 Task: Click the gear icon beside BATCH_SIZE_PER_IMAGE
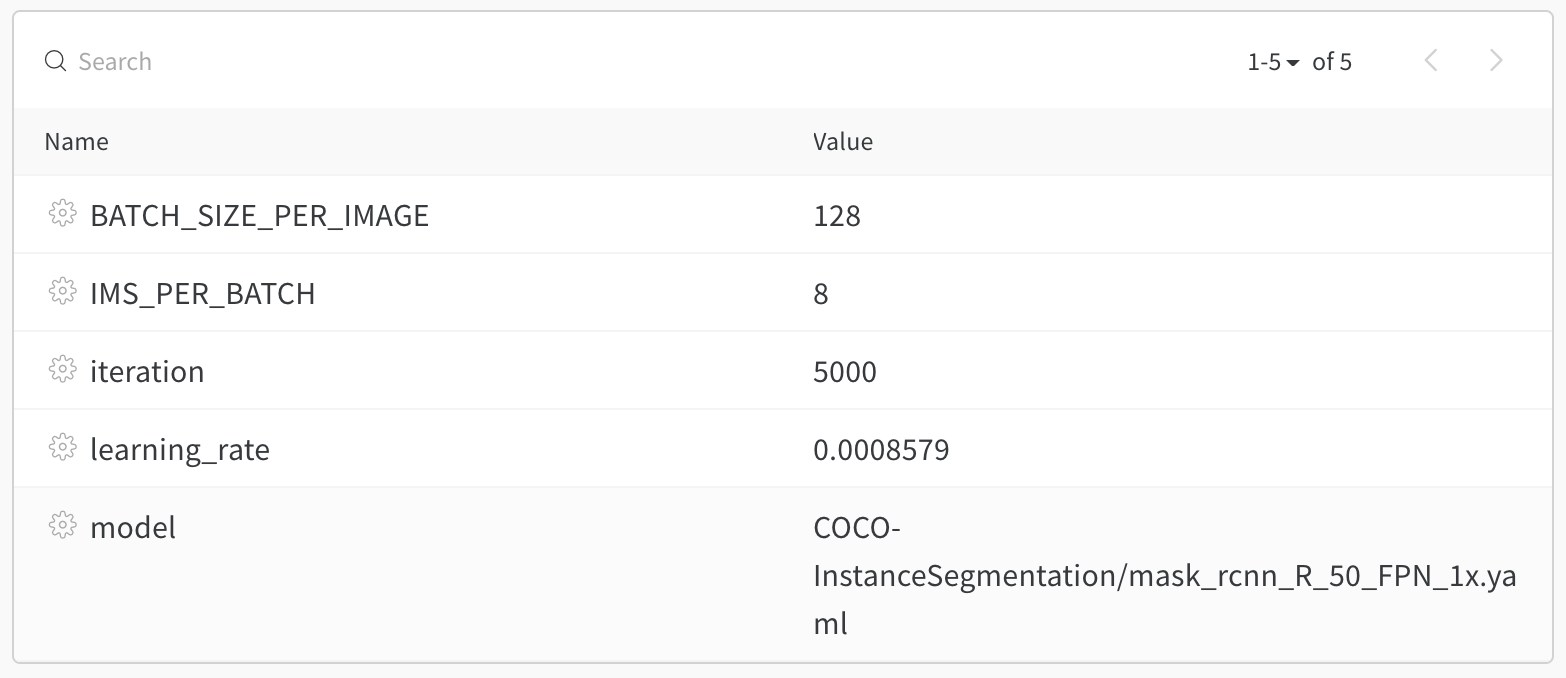[x=62, y=213]
